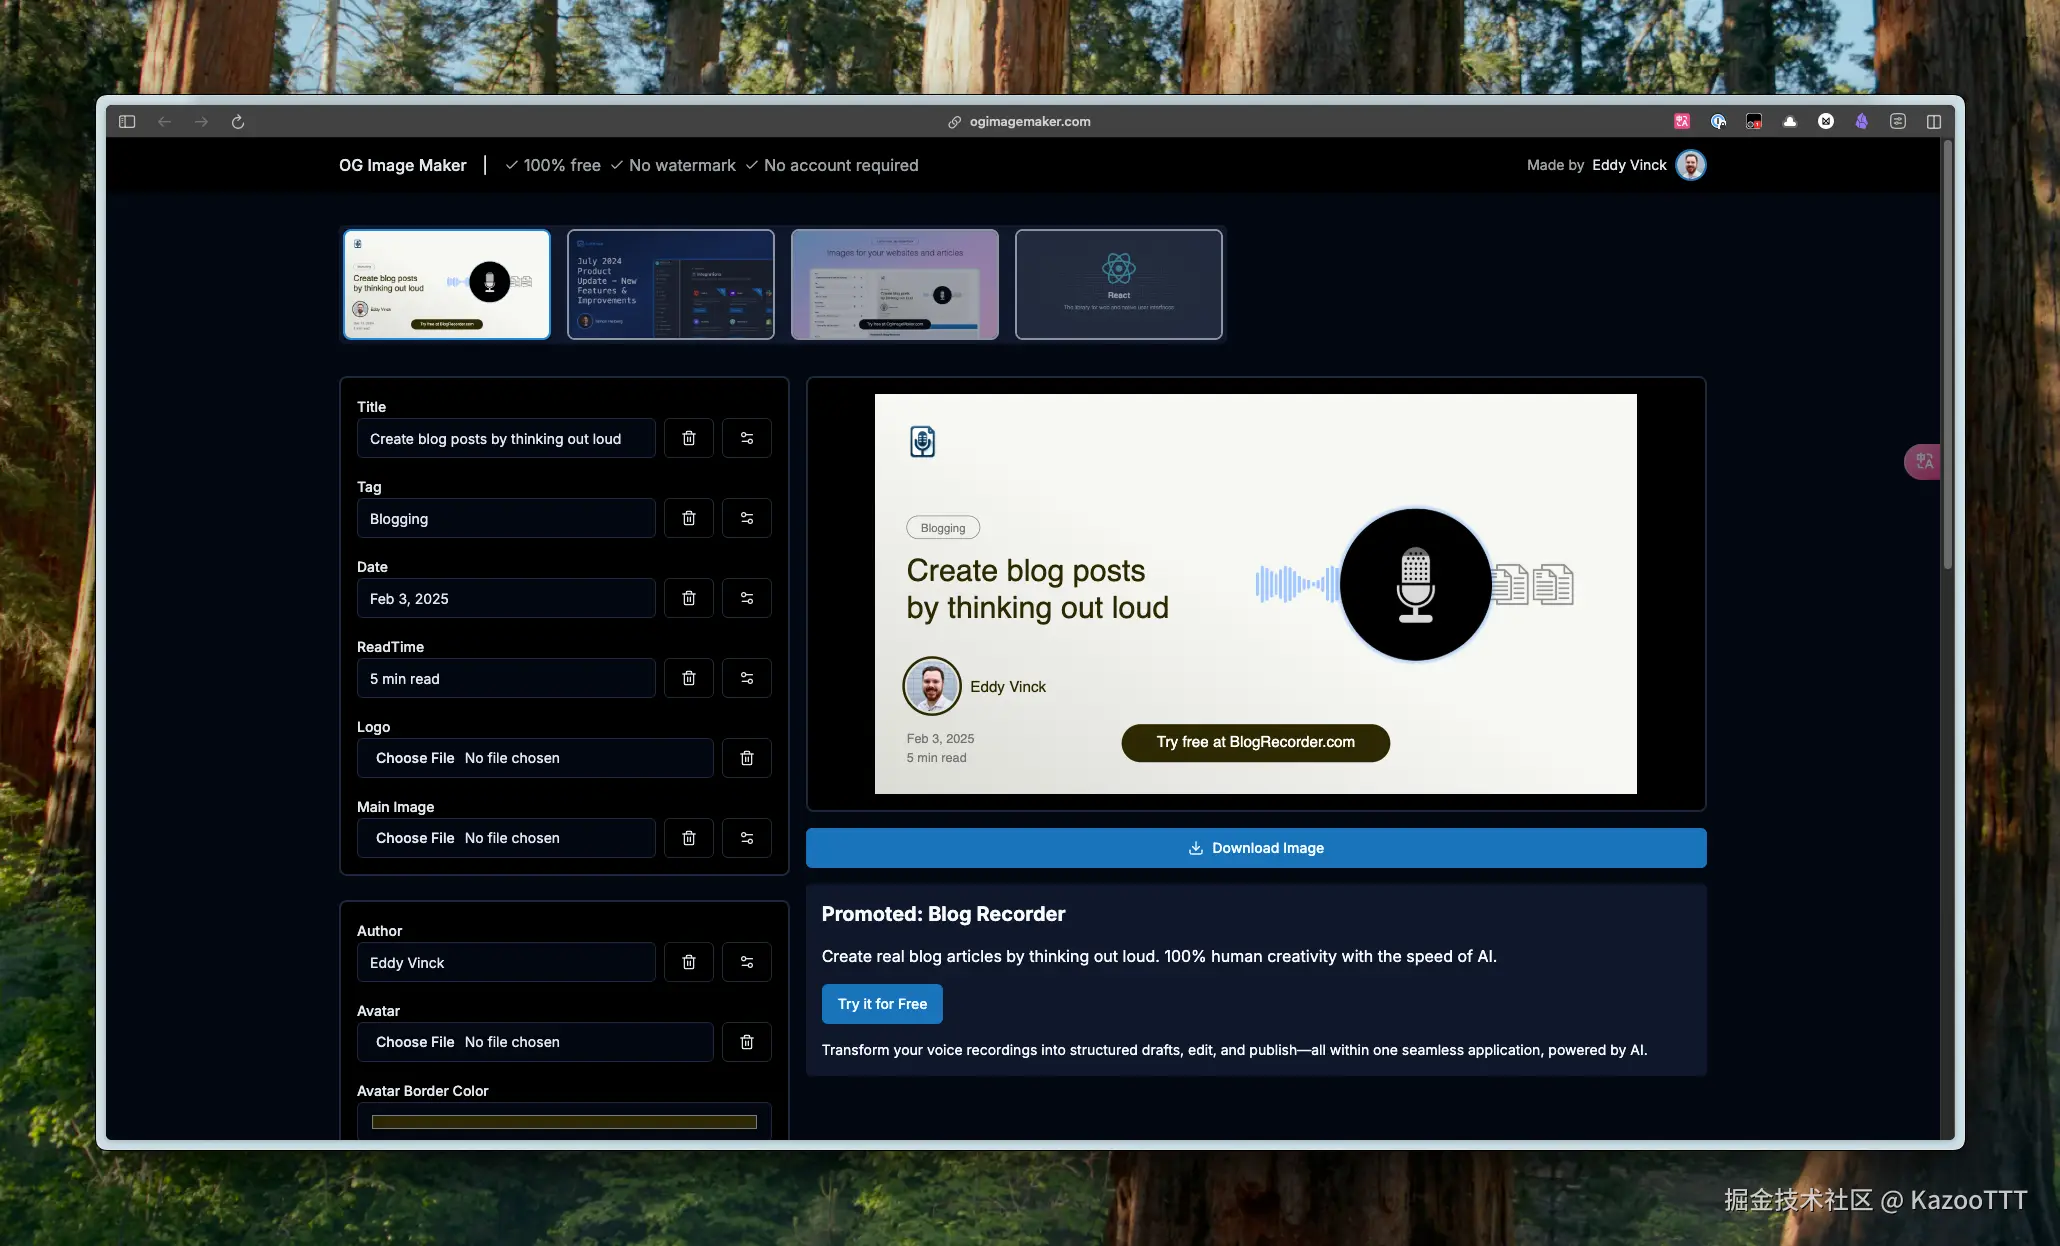Reload the page in browser toolbar
The width and height of the screenshot is (2060, 1246).
[238, 122]
